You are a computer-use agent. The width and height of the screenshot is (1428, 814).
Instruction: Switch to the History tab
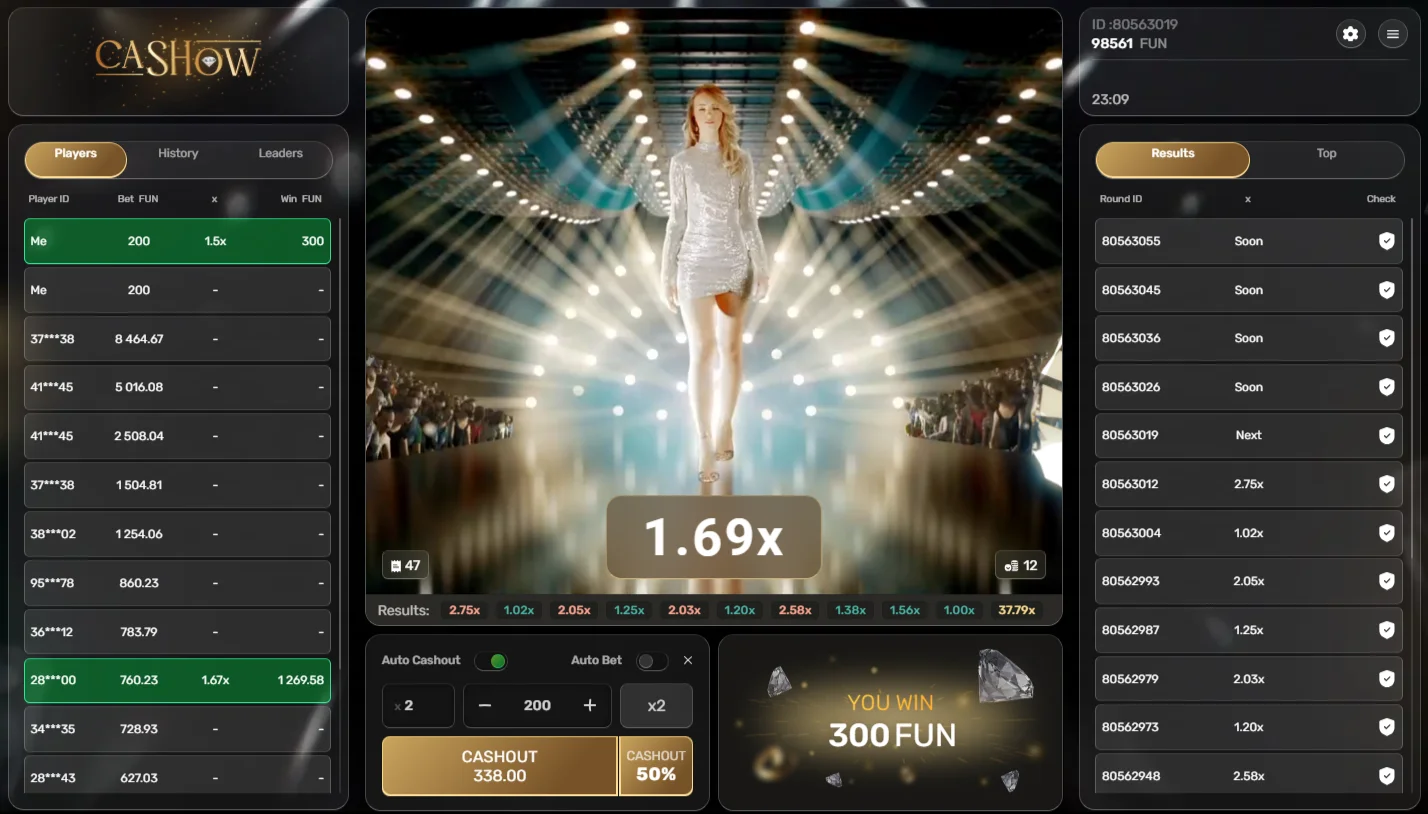pyautogui.click(x=177, y=153)
